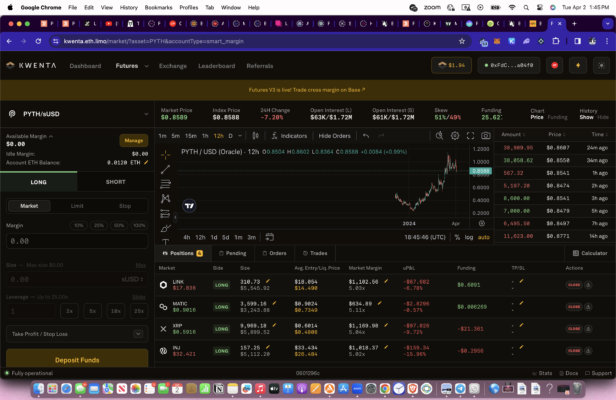
Task: Open the Leaderboard nav item
Action: 216,66
